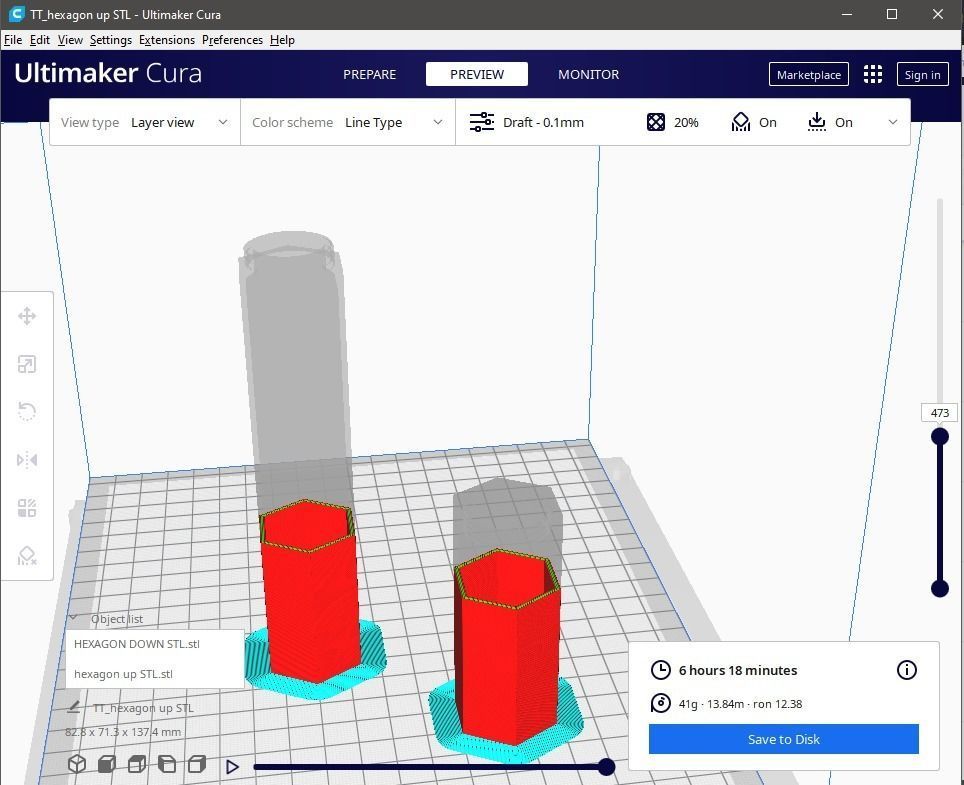Viewport: 964px width, 785px height.
Task: Maximize the Cura window
Action: click(x=891, y=14)
